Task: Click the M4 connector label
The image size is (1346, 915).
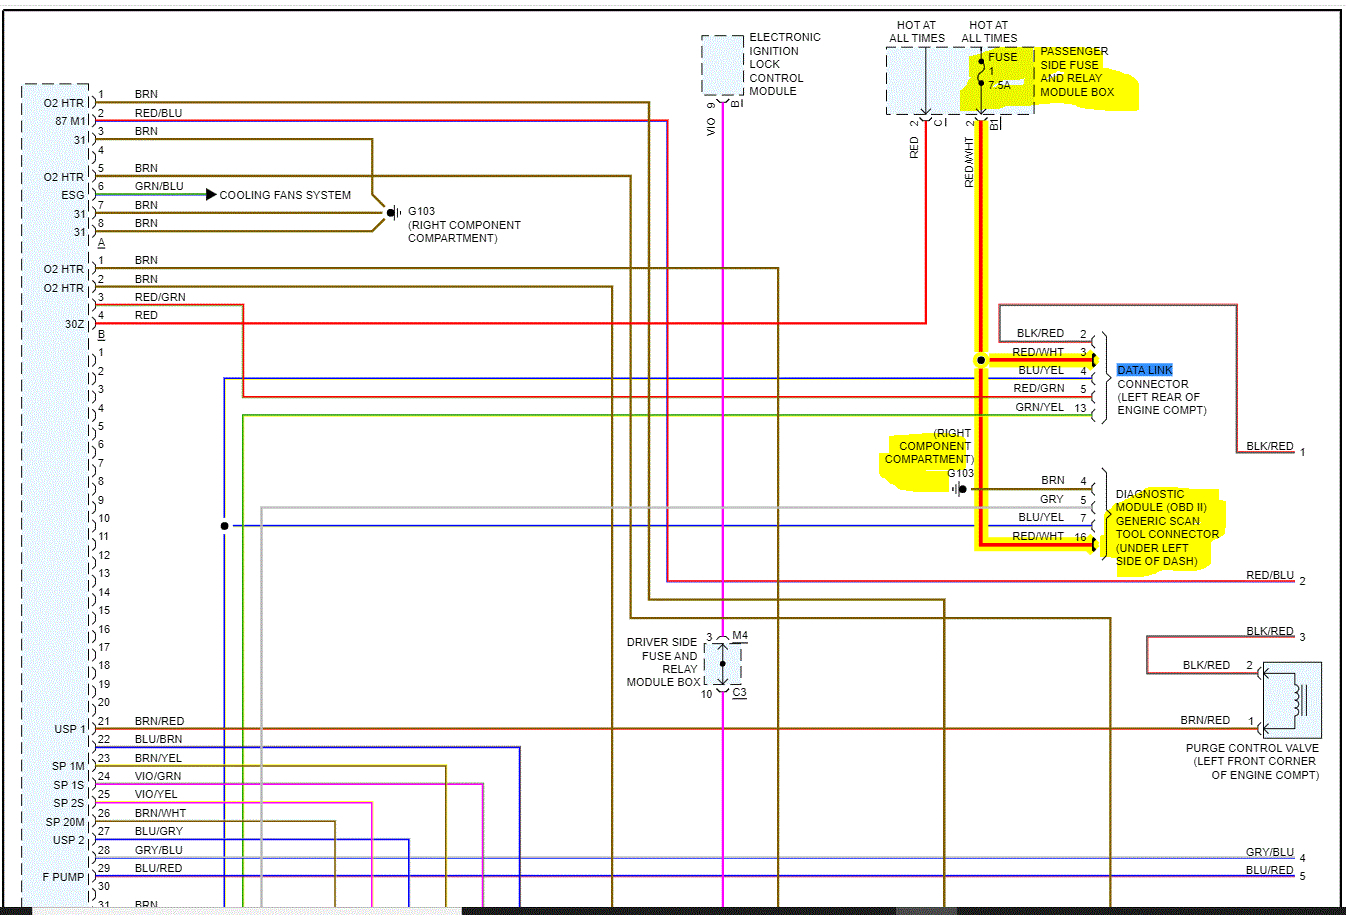Action: click(740, 636)
